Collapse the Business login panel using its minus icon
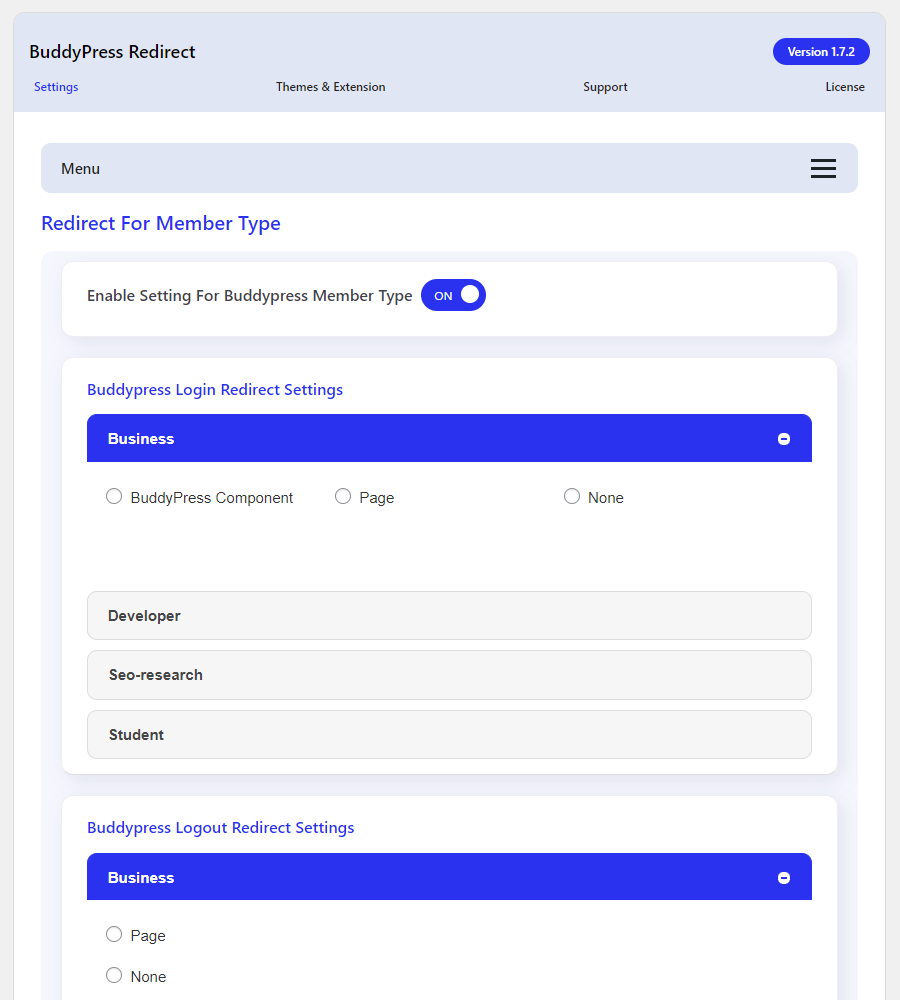This screenshot has width=900, height=1000. [783, 438]
